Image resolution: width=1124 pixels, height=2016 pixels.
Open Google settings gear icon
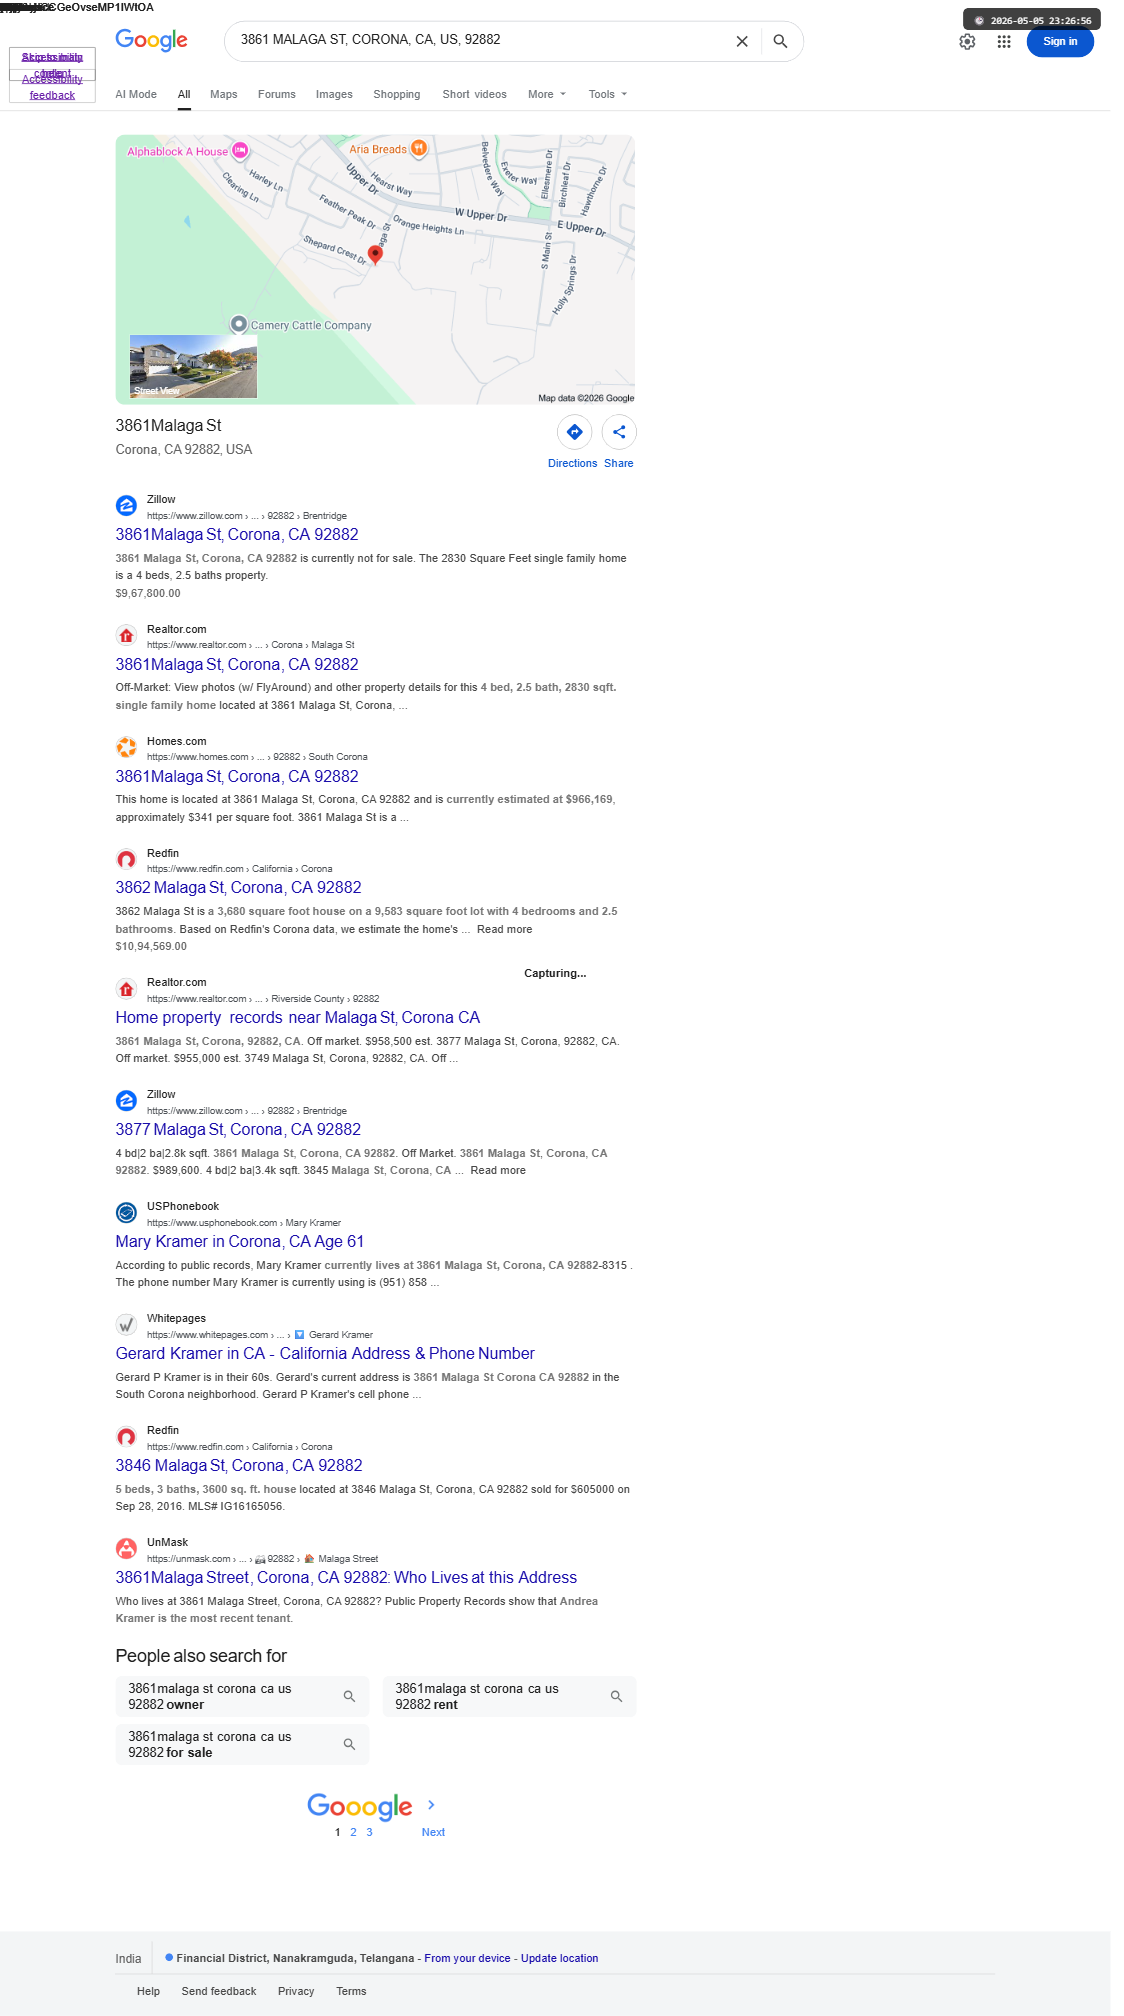click(967, 41)
